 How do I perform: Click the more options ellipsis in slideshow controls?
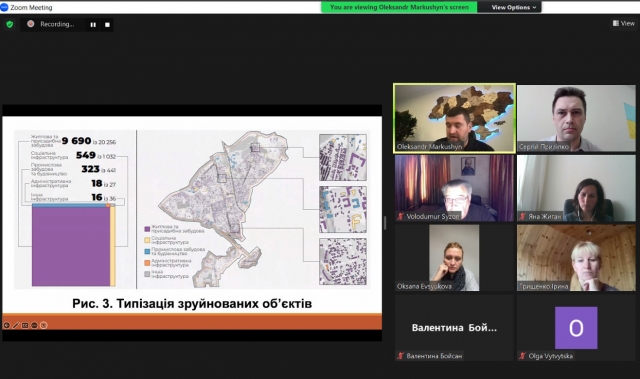pyautogui.click(x=34, y=325)
